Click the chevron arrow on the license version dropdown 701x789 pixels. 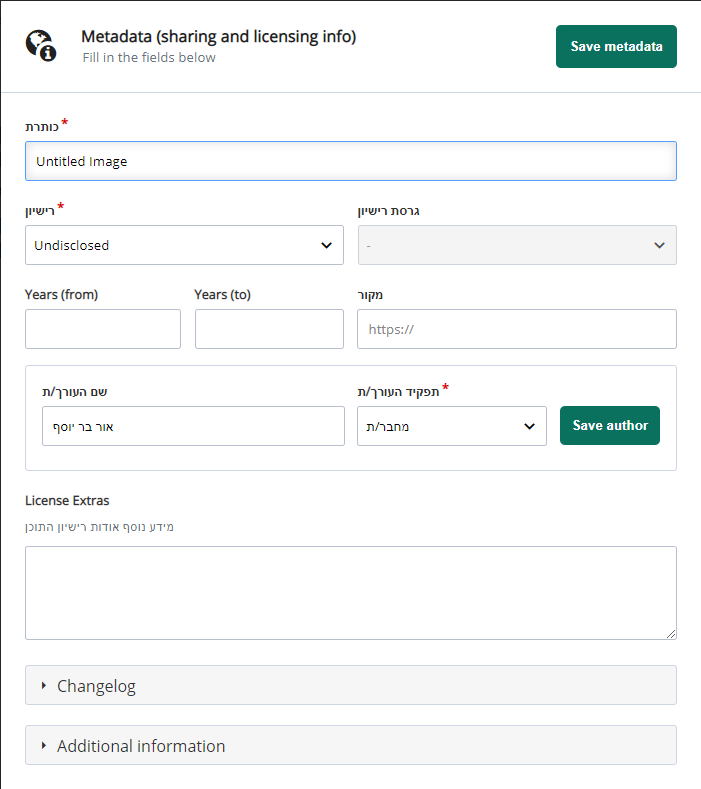point(659,245)
